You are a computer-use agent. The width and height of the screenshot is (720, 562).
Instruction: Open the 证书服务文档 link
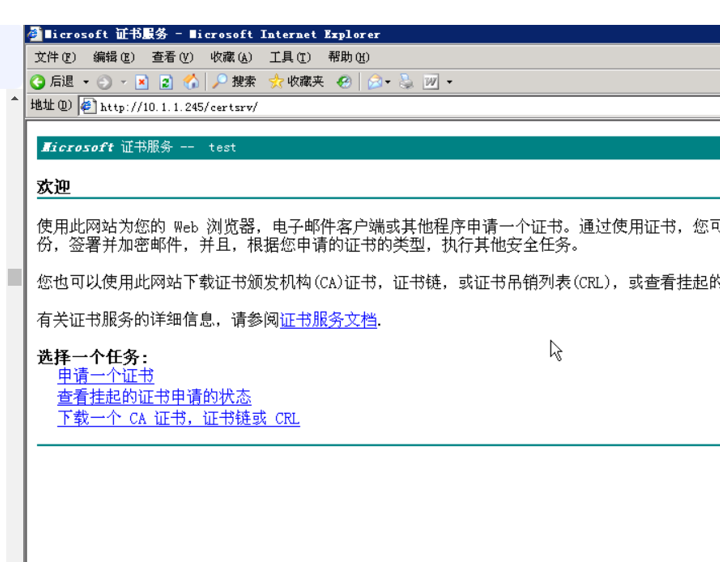coord(328,320)
